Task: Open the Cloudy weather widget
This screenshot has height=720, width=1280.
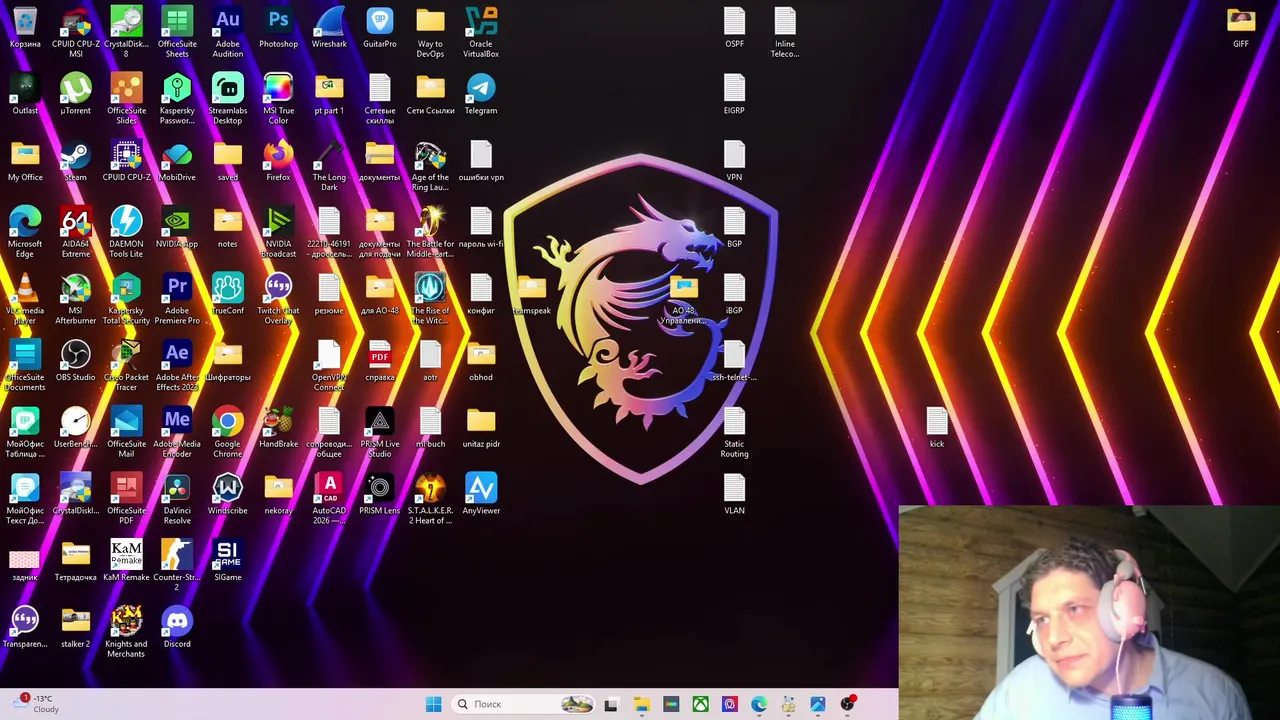Action: click(35, 704)
